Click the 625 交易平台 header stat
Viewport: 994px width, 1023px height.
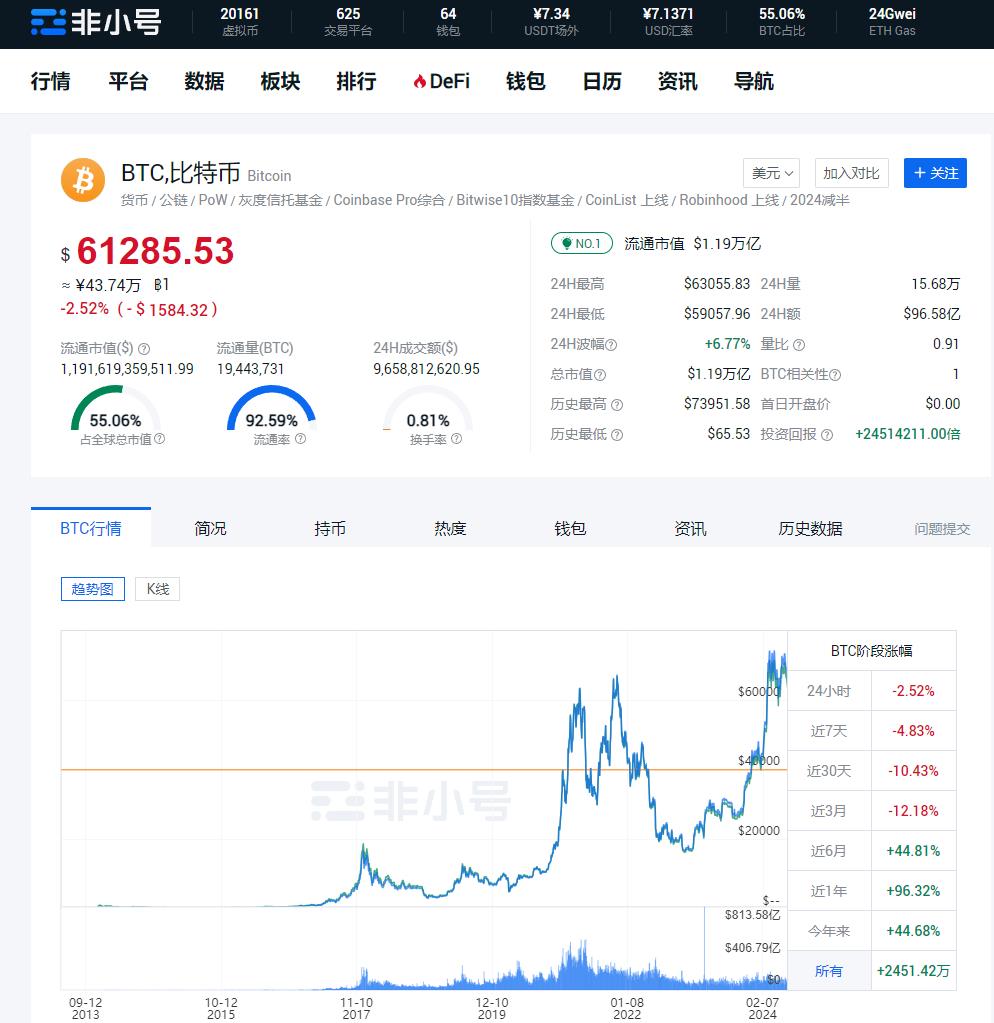tap(348, 22)
